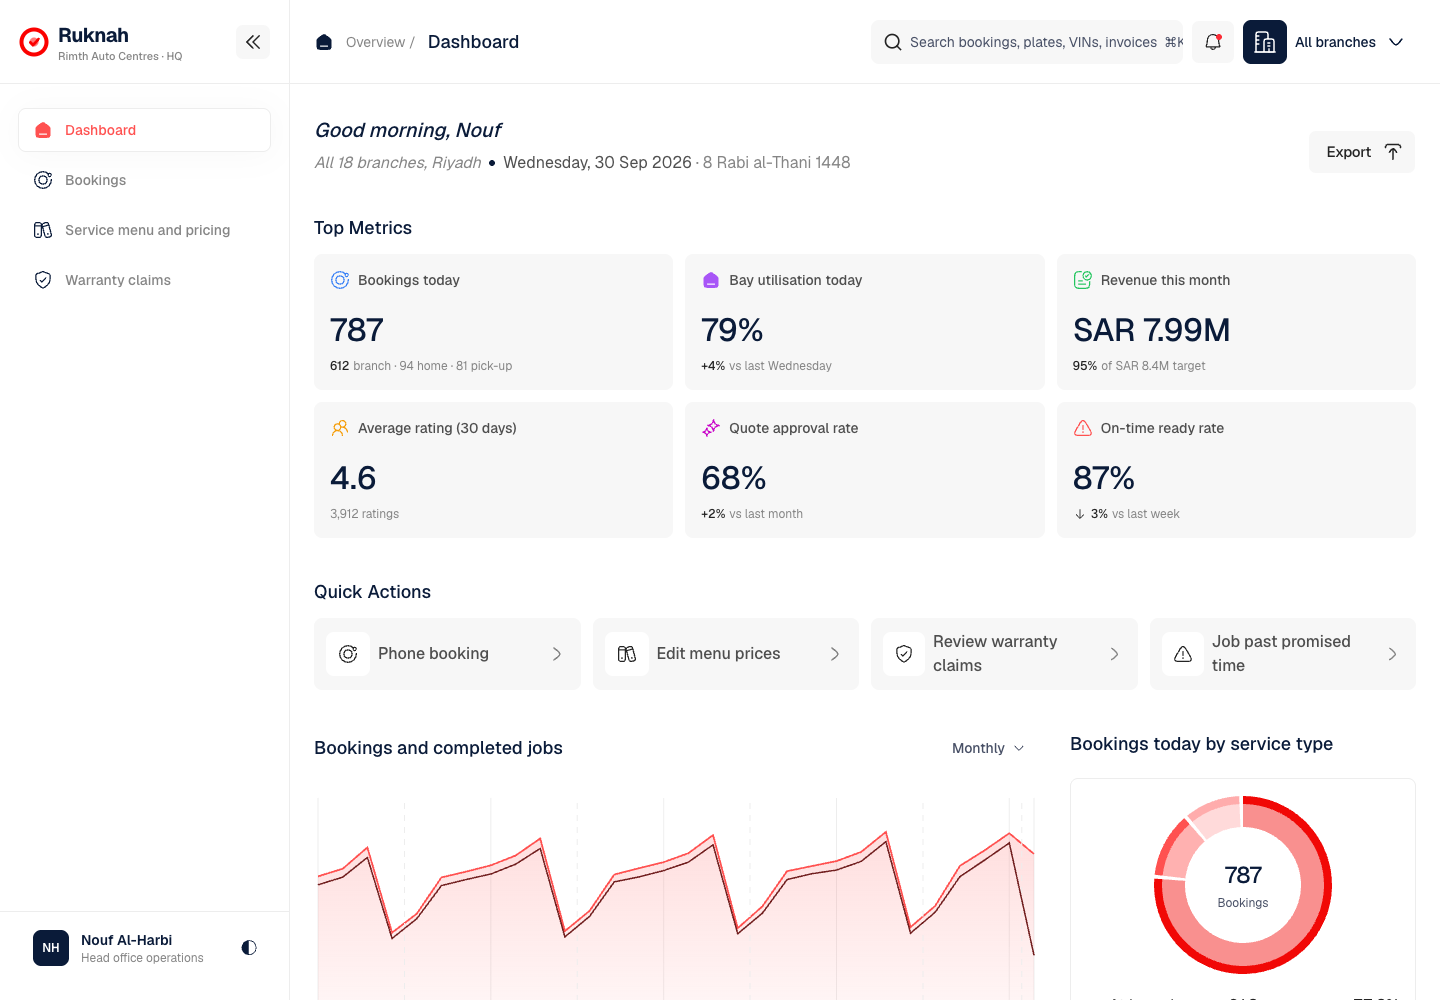Screen dimensions: 1440x1000
Task: Open the notifications bell
Action: click(1213, 42)
